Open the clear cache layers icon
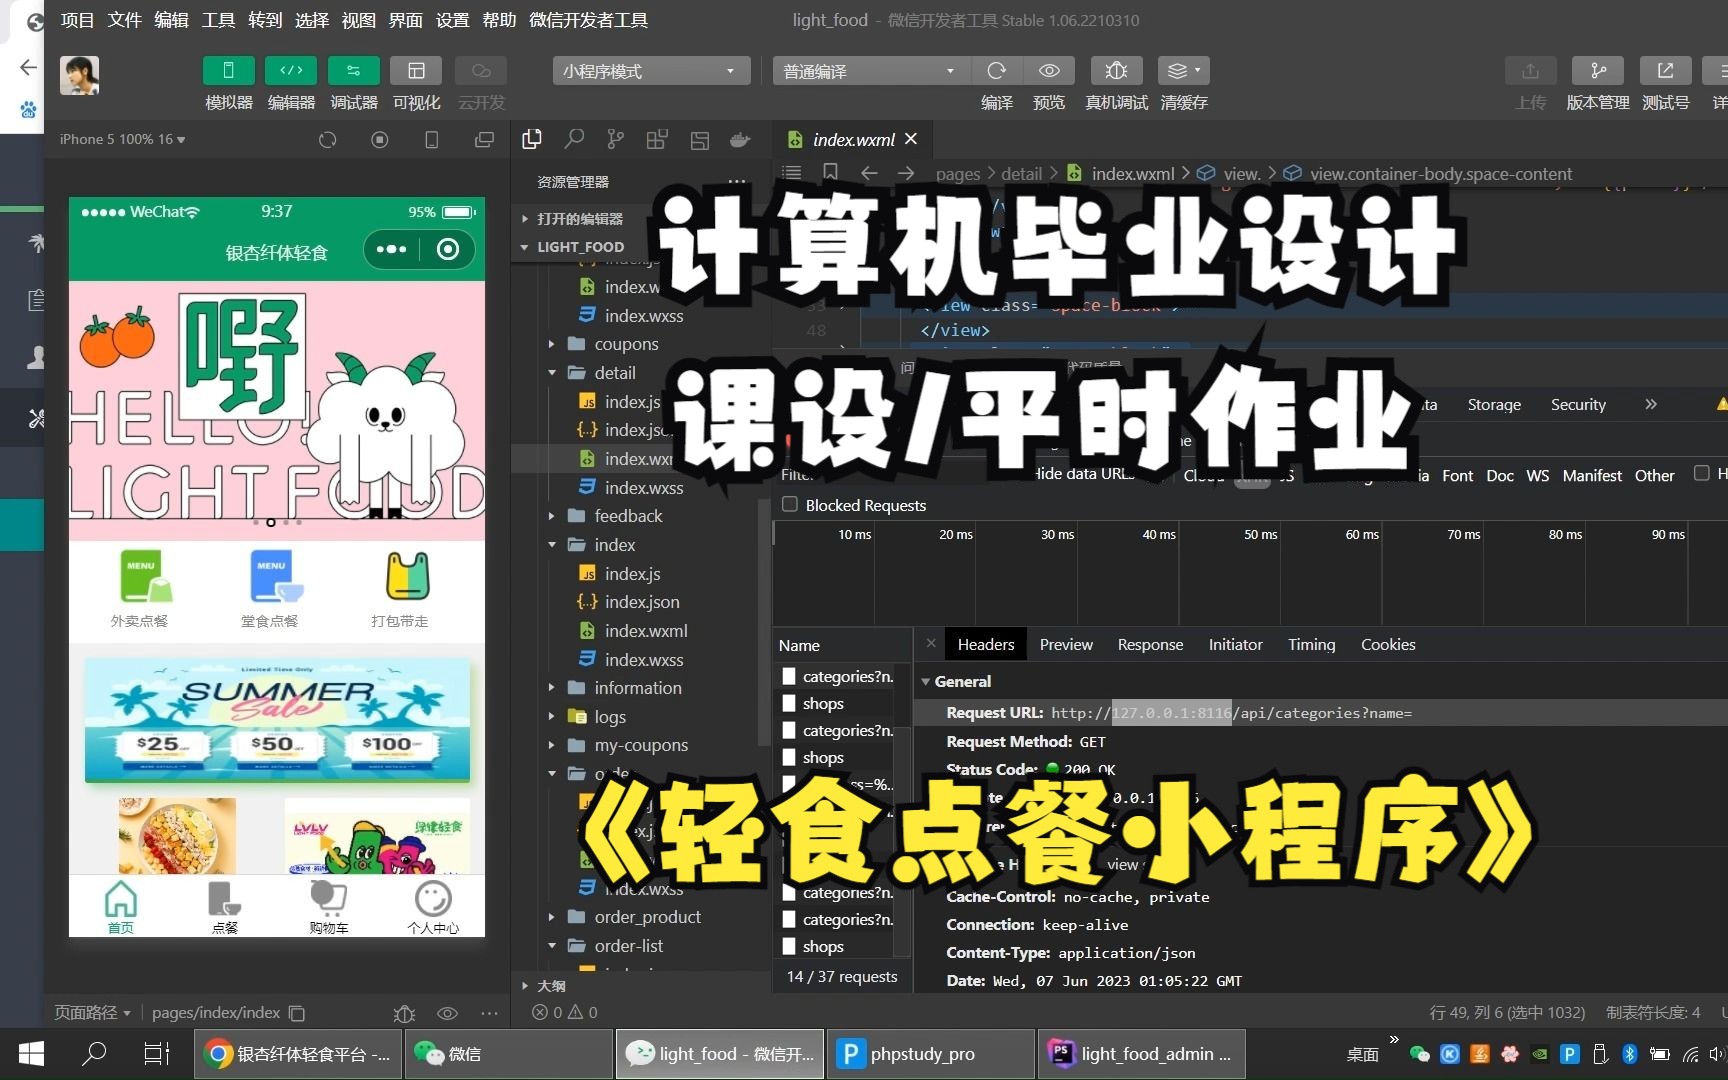 point(1184,71)
